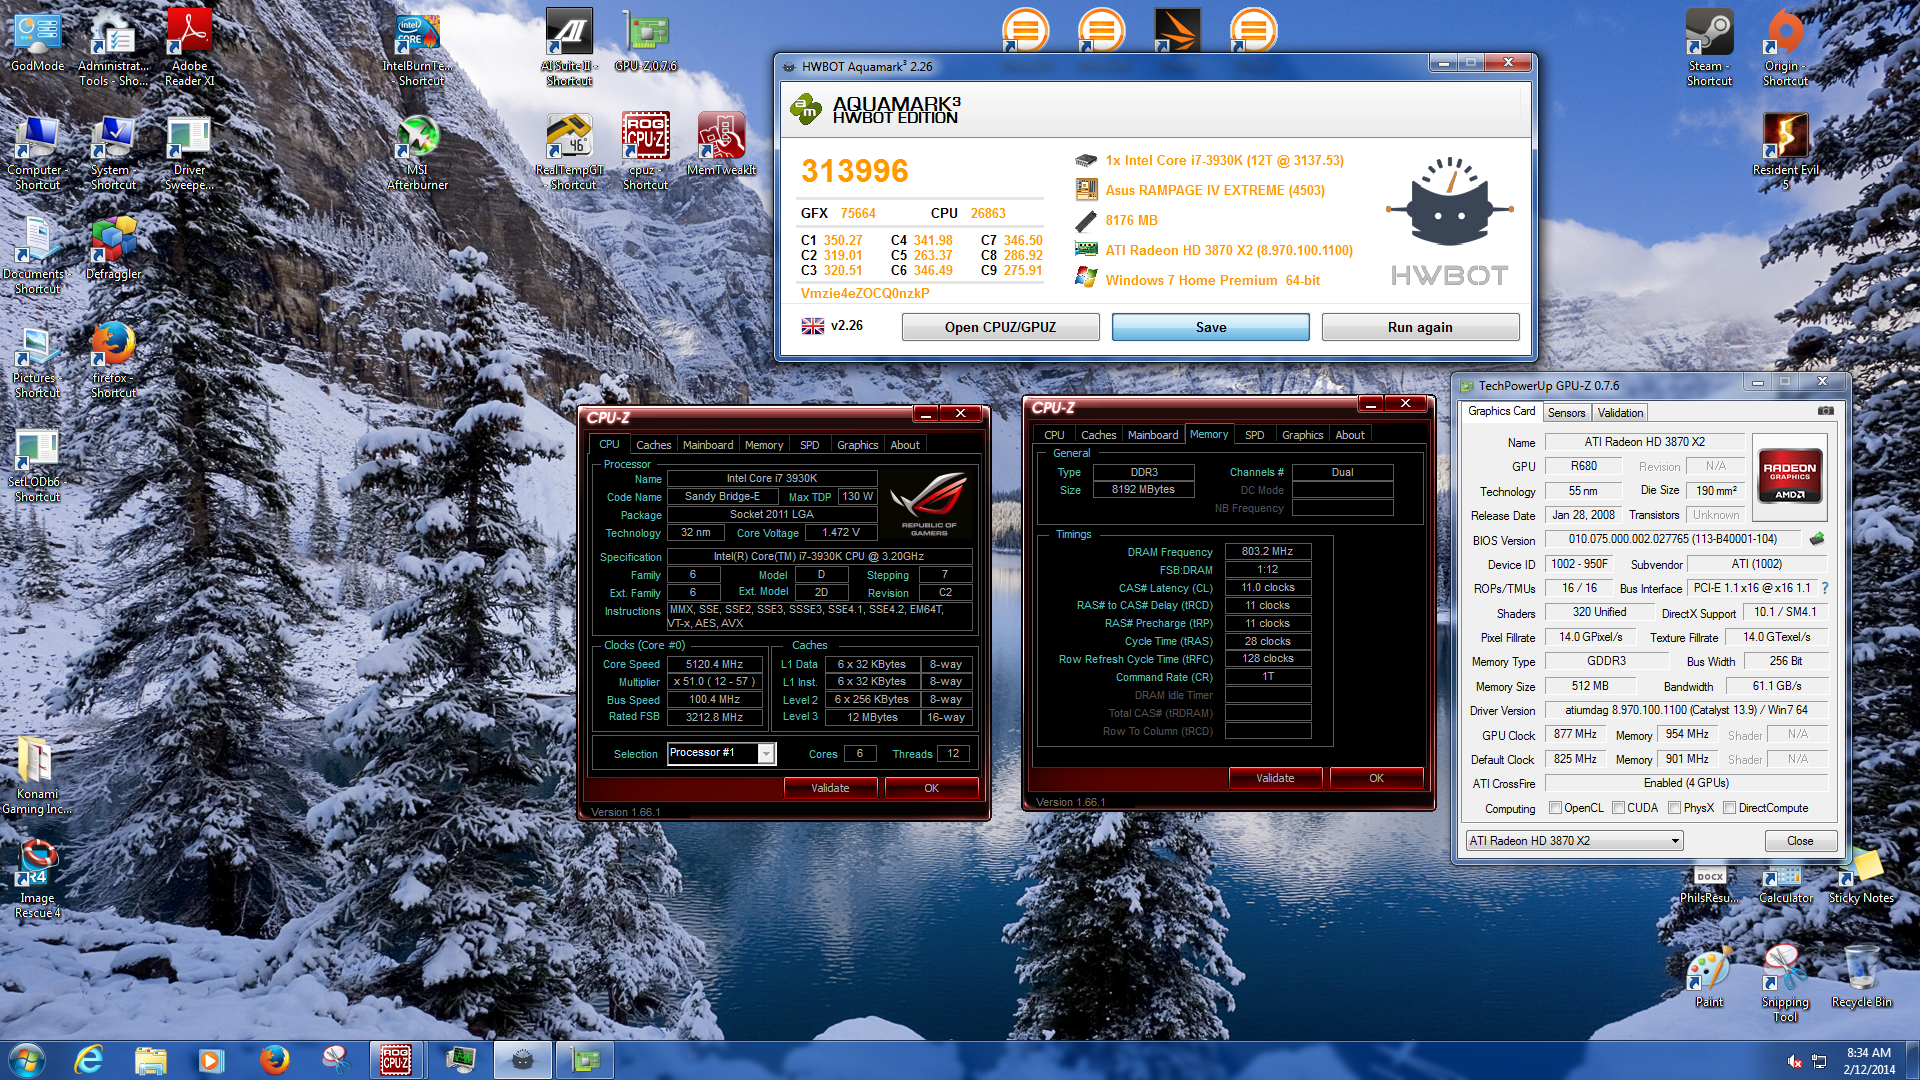Click Validate in left CPU-Z window
Image resolution: width=1920 pixels, height=1080 pixels.
tap(830, 788)
